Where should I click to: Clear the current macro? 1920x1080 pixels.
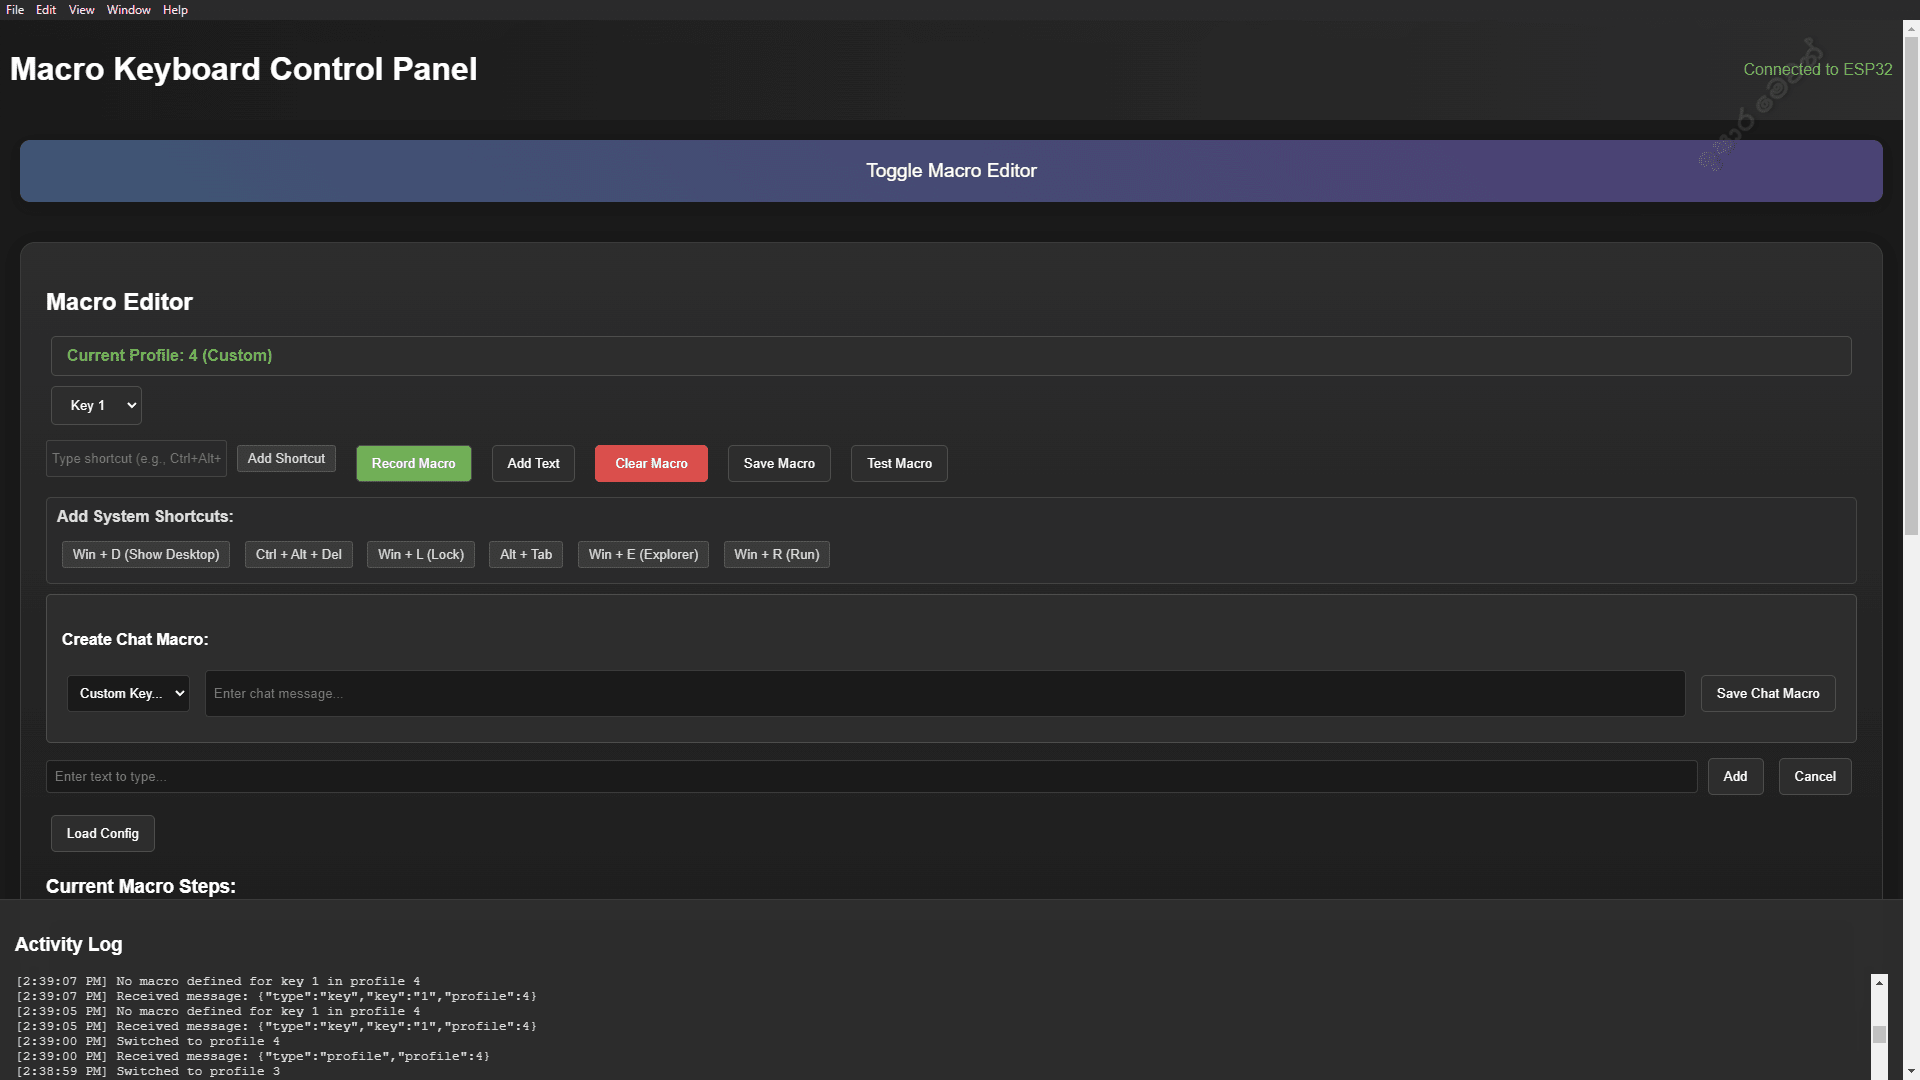tap(651, 463)
